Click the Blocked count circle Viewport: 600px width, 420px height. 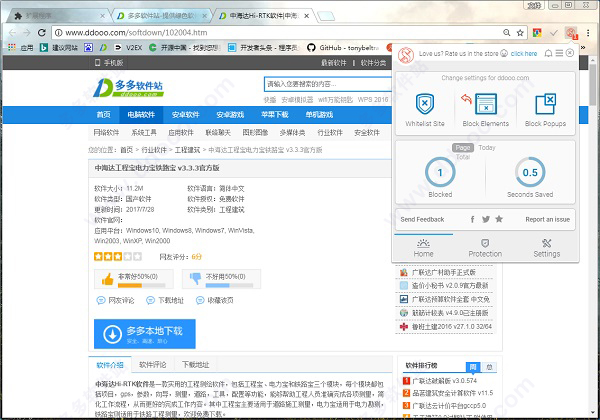[x=440, y=173]
